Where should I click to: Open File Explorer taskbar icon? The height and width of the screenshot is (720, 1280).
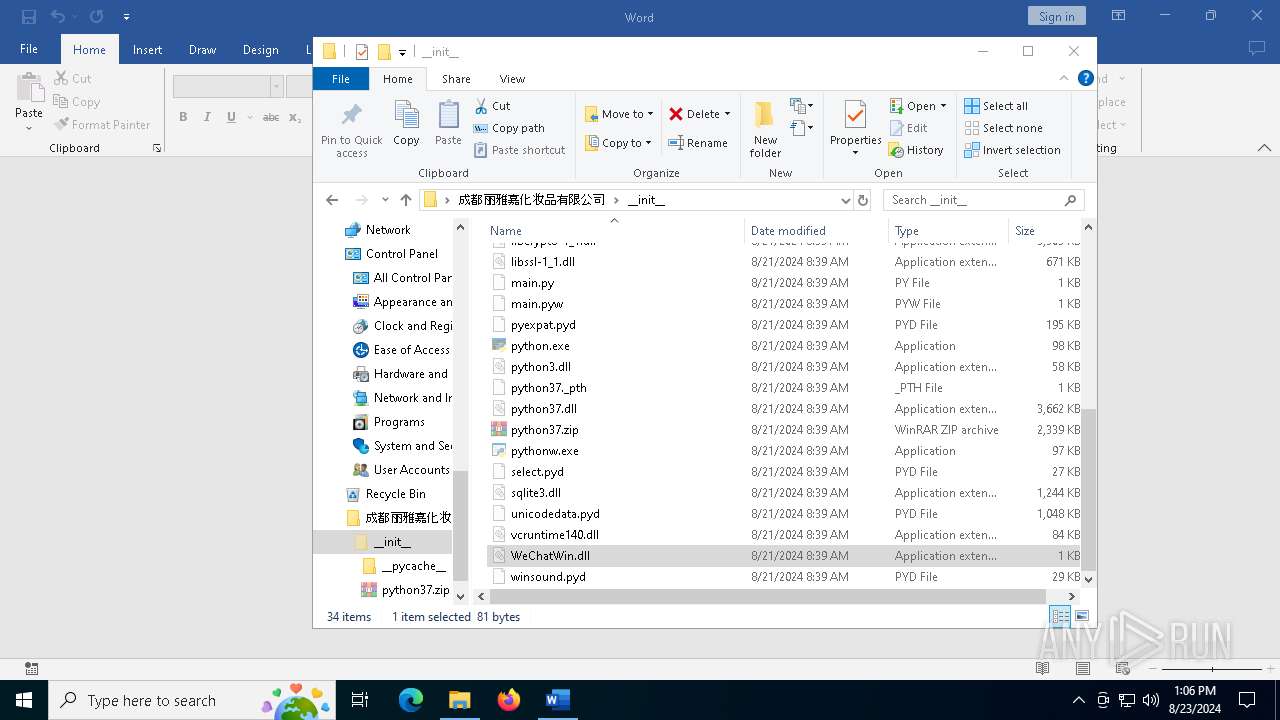[x=460, y=700]
